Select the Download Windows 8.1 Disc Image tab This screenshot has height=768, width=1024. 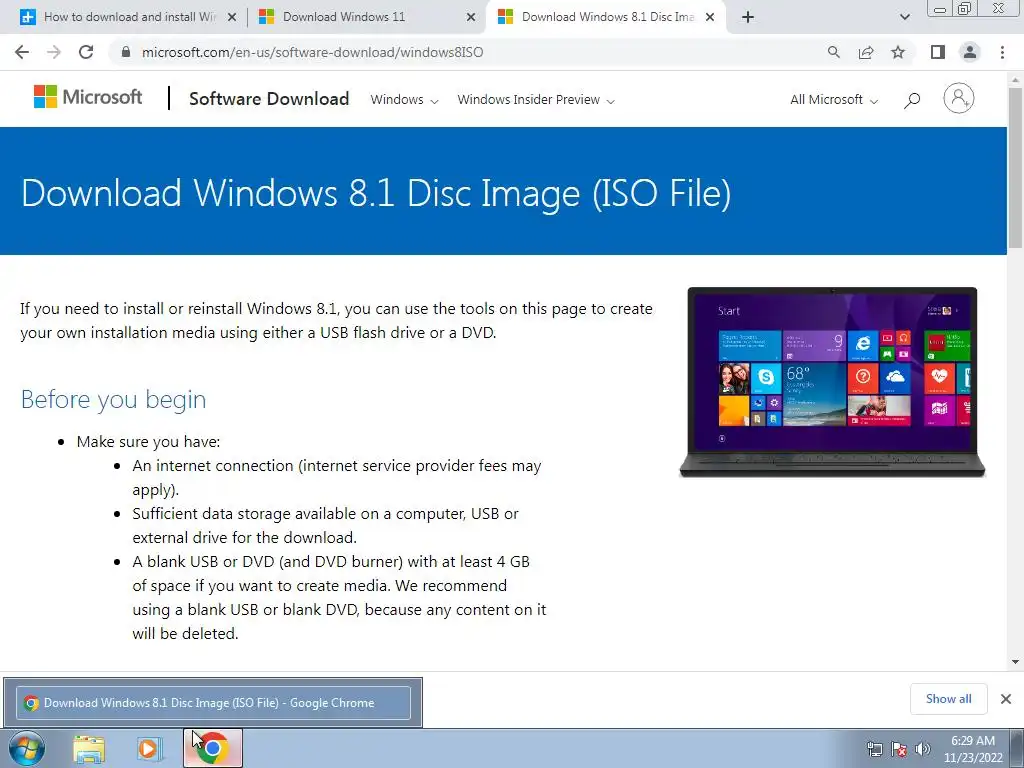(x=607, y=17)
